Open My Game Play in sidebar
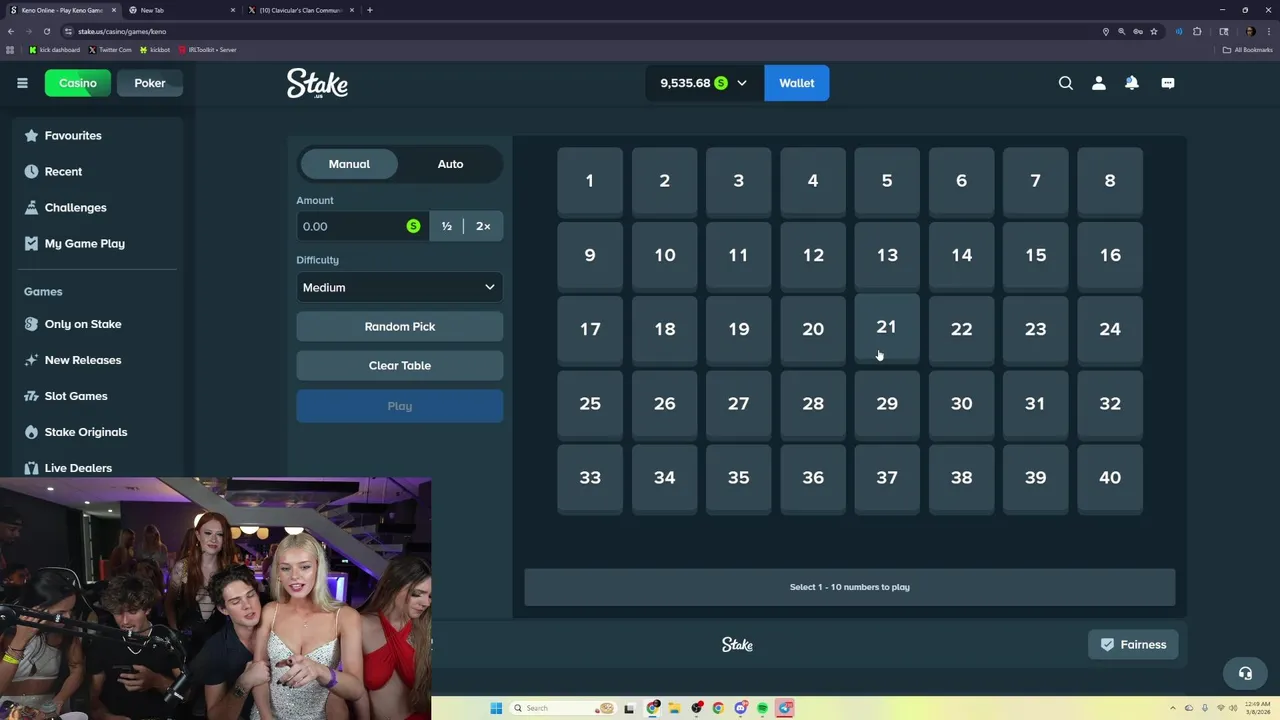1280x720 pixels. (x=98, y=243)
